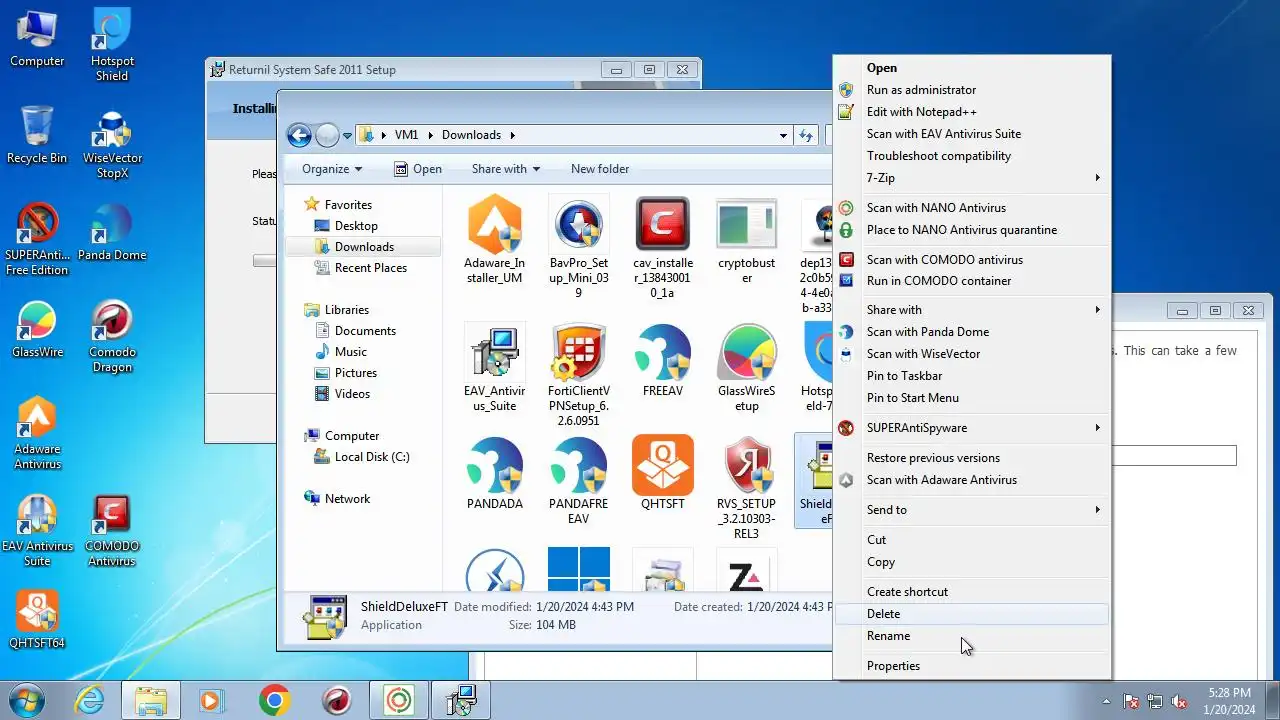Launch Comodo Dragon desktop shortcut

(112, 337)
